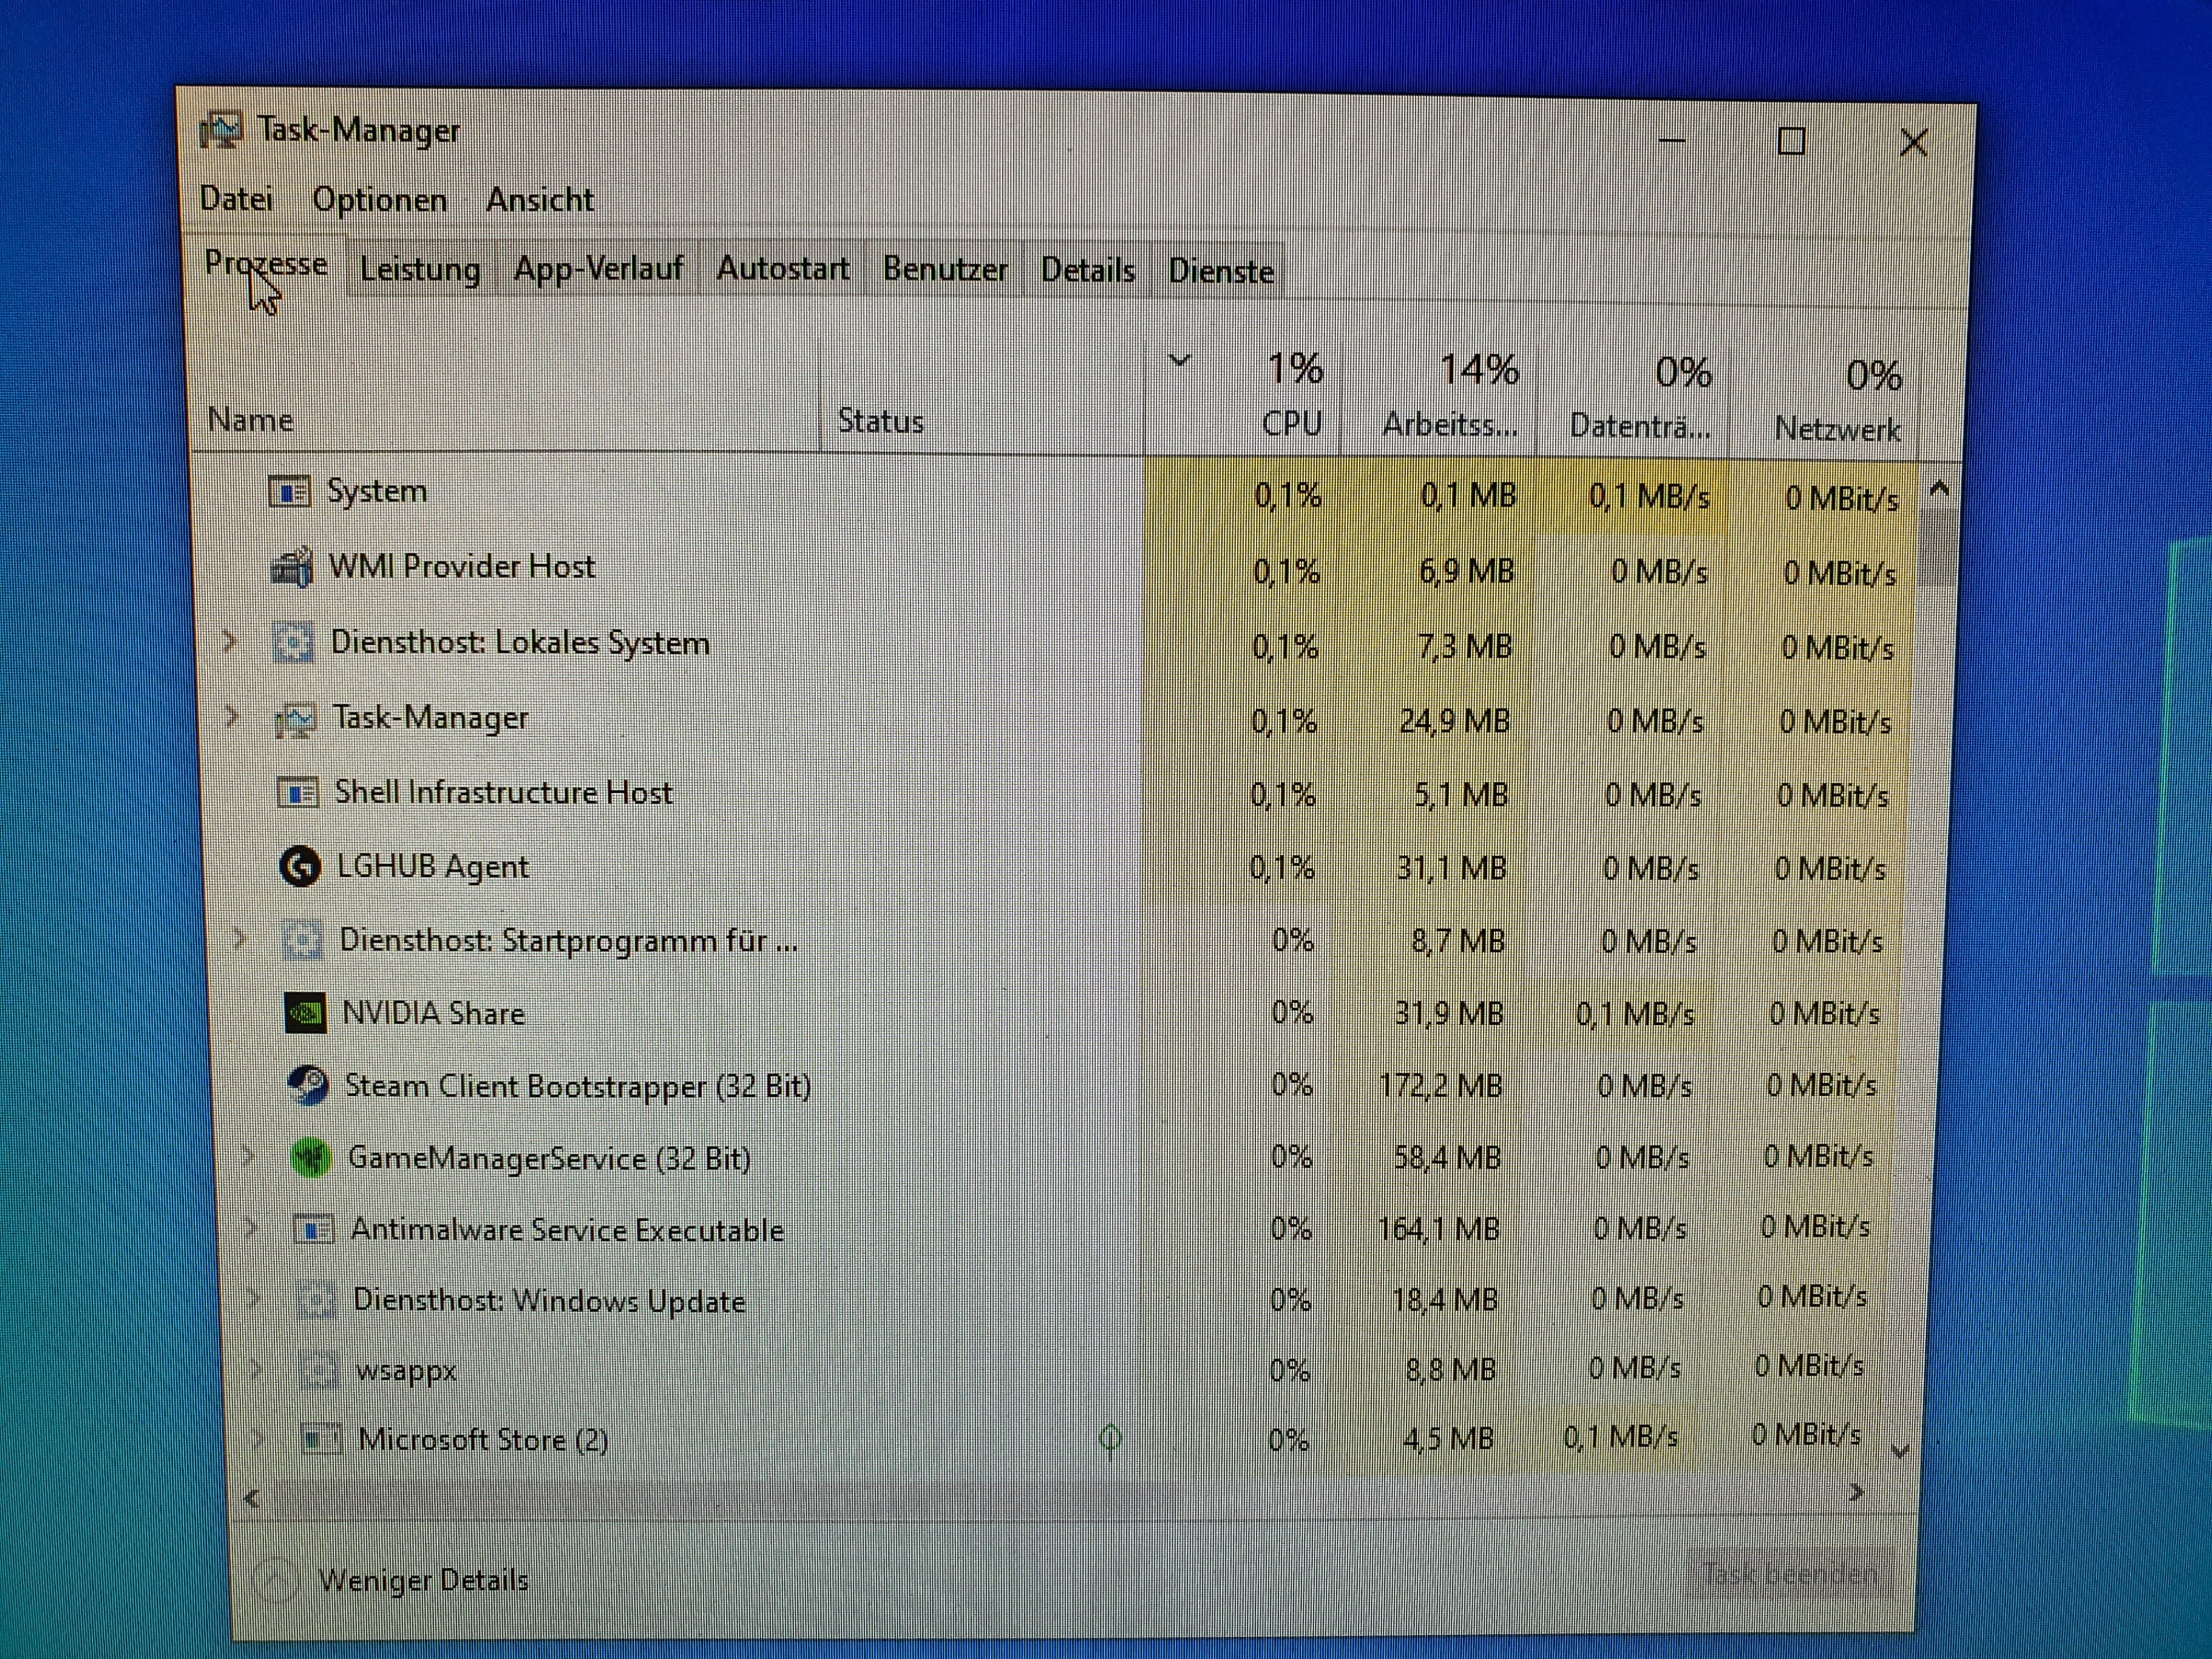Screen dimensions: 2212x1659
Task: Click the LGHUB Agent process icon
Action: (299, 866)
